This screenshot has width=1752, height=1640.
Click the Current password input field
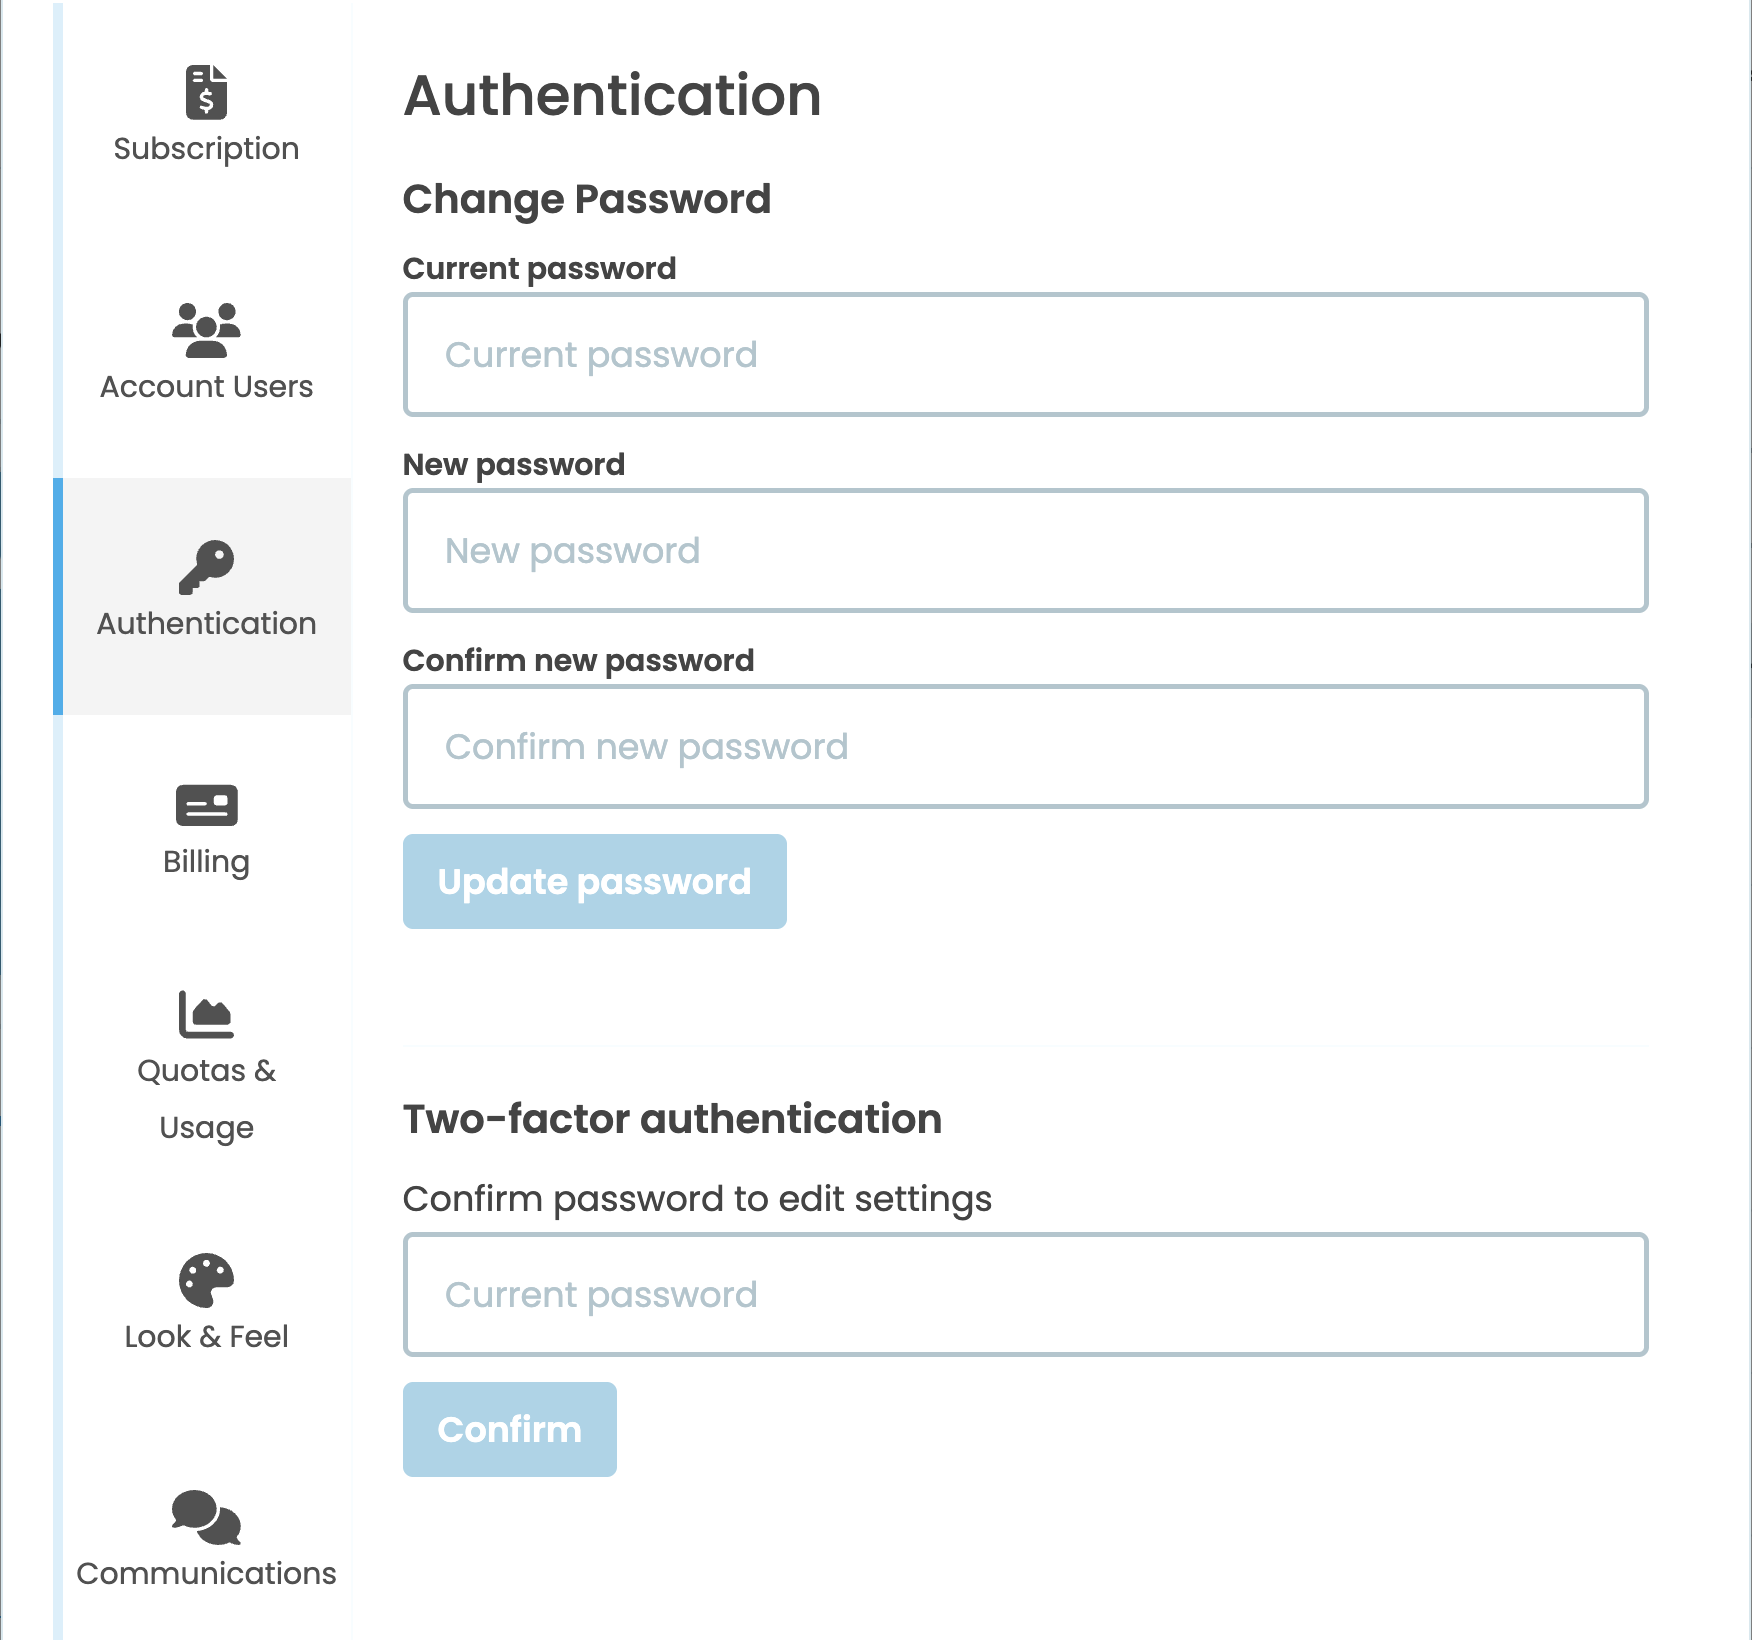1024,354
